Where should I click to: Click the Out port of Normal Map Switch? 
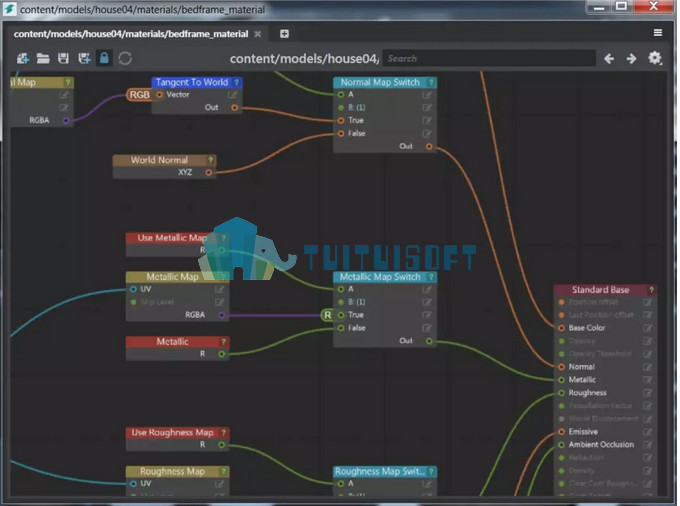click(429, 147)
